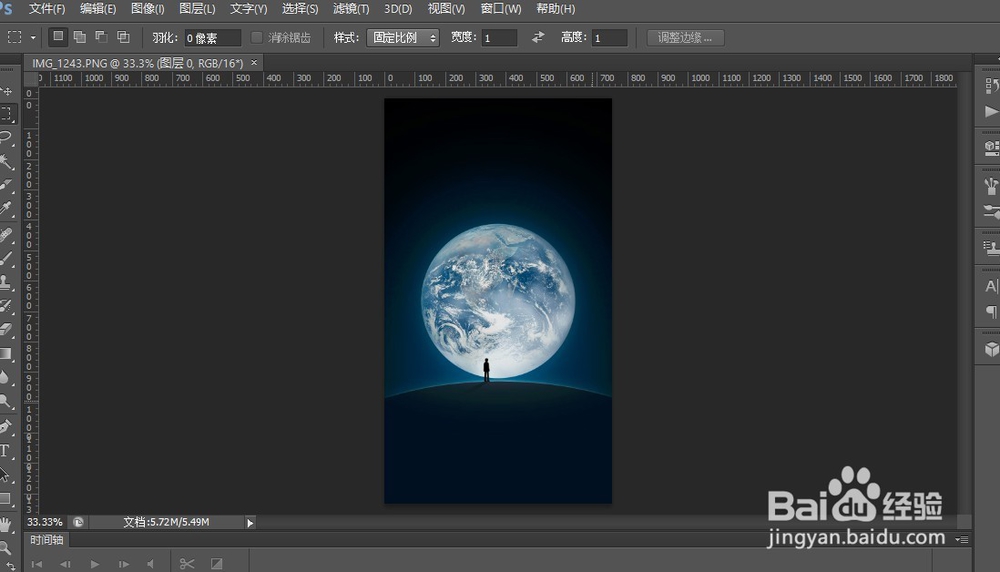Select the IMG_1243.PNG document tab
The width and height of the screenshot is (1000, 572).
click(138, 63)
